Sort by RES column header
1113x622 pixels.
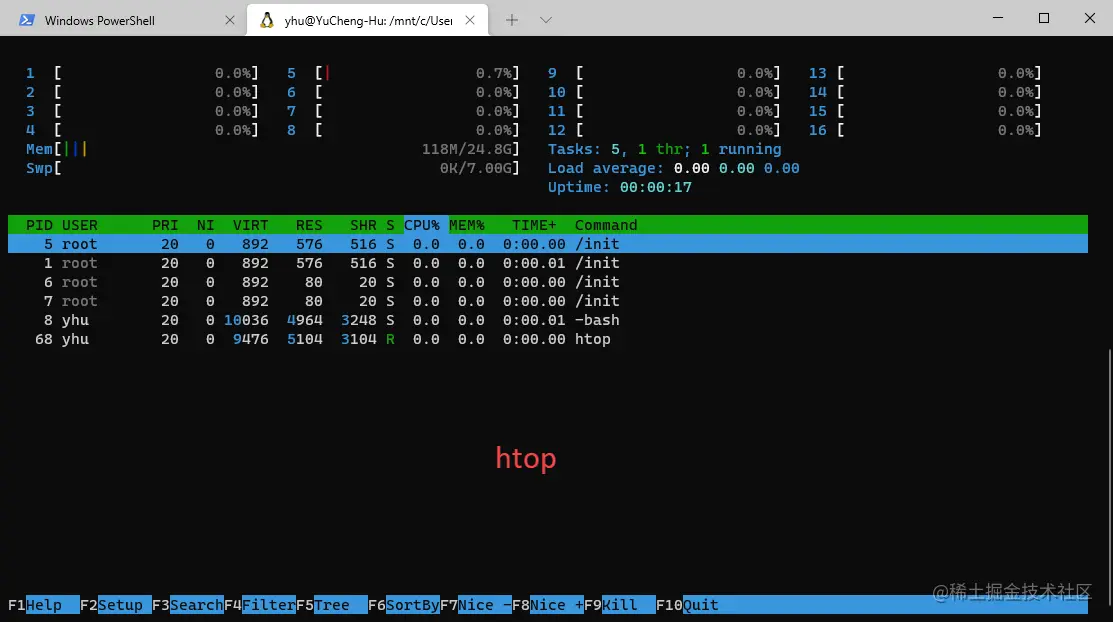click(x=309, y=225)
